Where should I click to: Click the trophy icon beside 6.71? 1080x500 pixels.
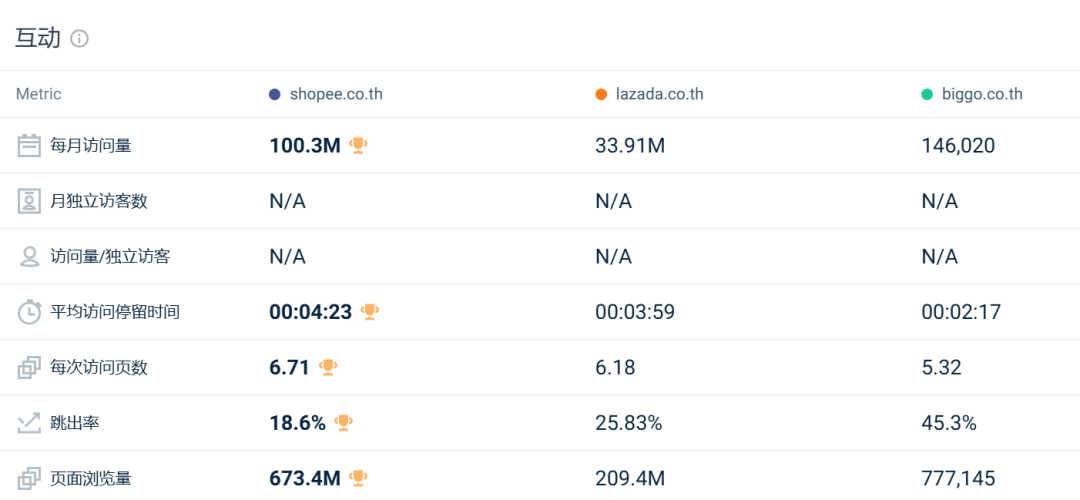328,367
